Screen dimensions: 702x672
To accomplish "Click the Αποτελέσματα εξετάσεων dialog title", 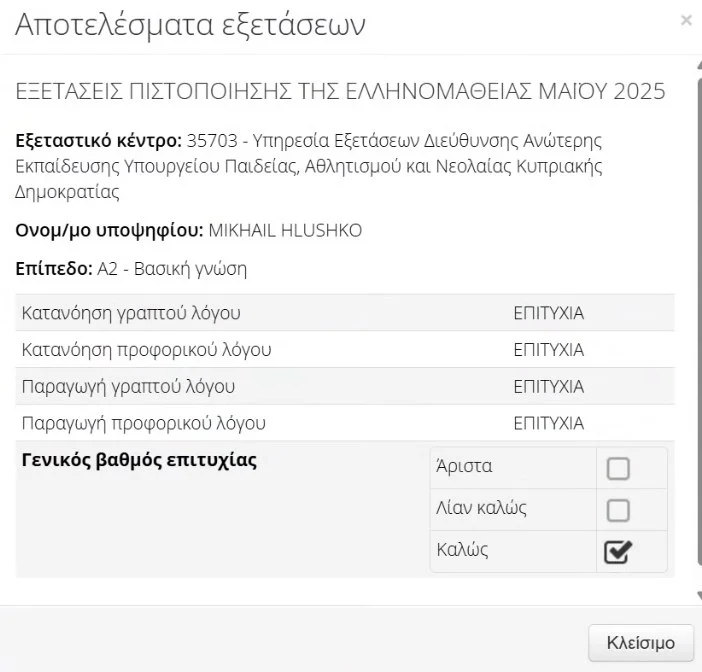I will pyautogui.click(x=190, y=24).
